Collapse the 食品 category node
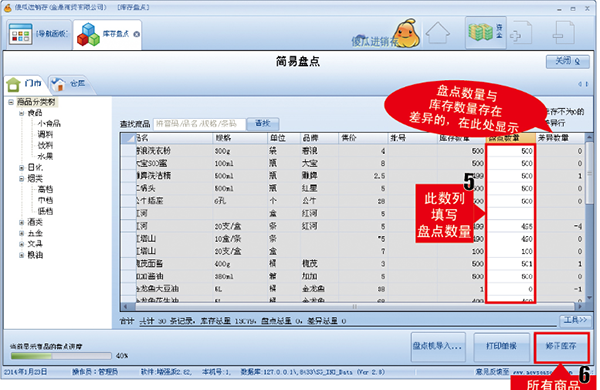The image size is (600, 390). (x=22, y=113)
